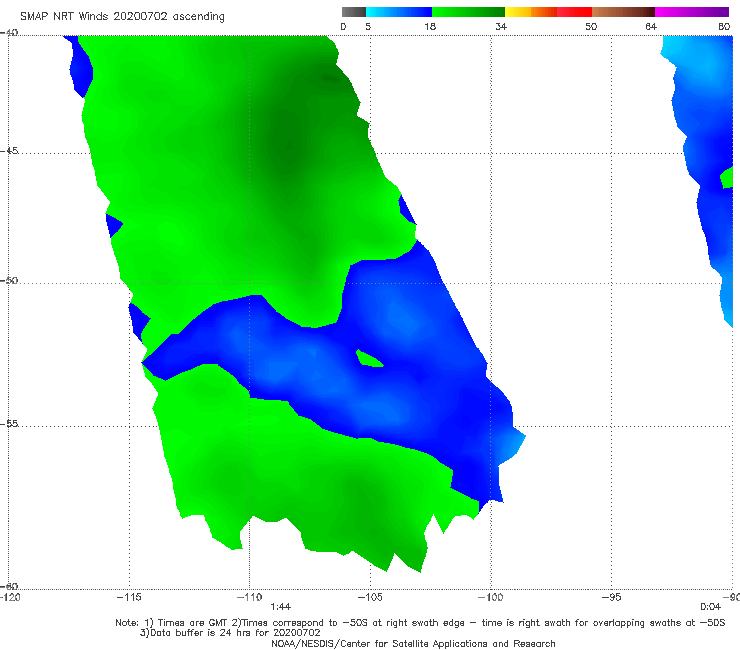Click the small green patch inside the blue wind band
Screen dimensions: 740x650
click(x=369, y=359)
